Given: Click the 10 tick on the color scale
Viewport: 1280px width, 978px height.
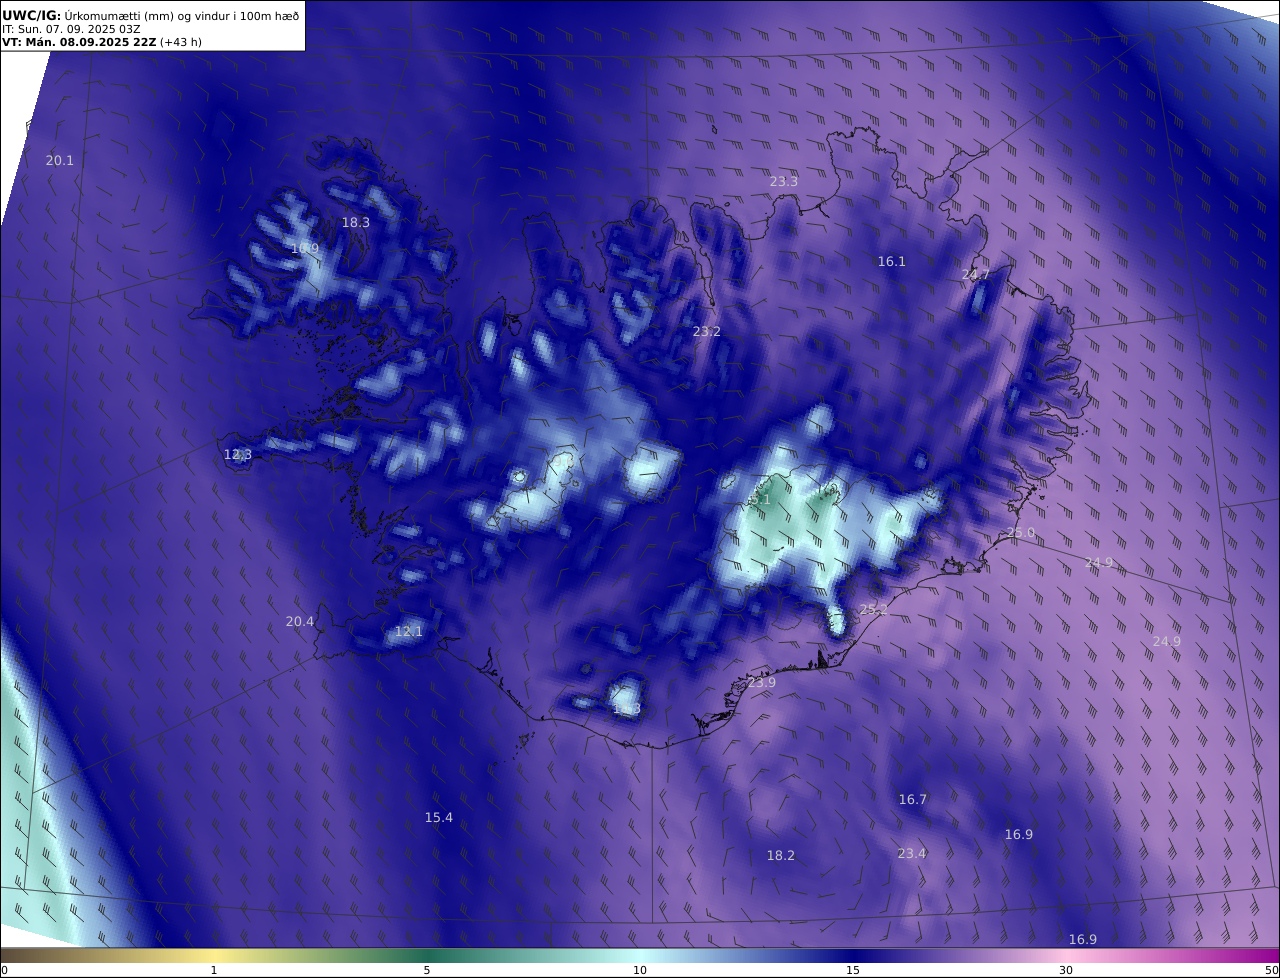Looking at the screenshot, I should [x=640, y=970].
